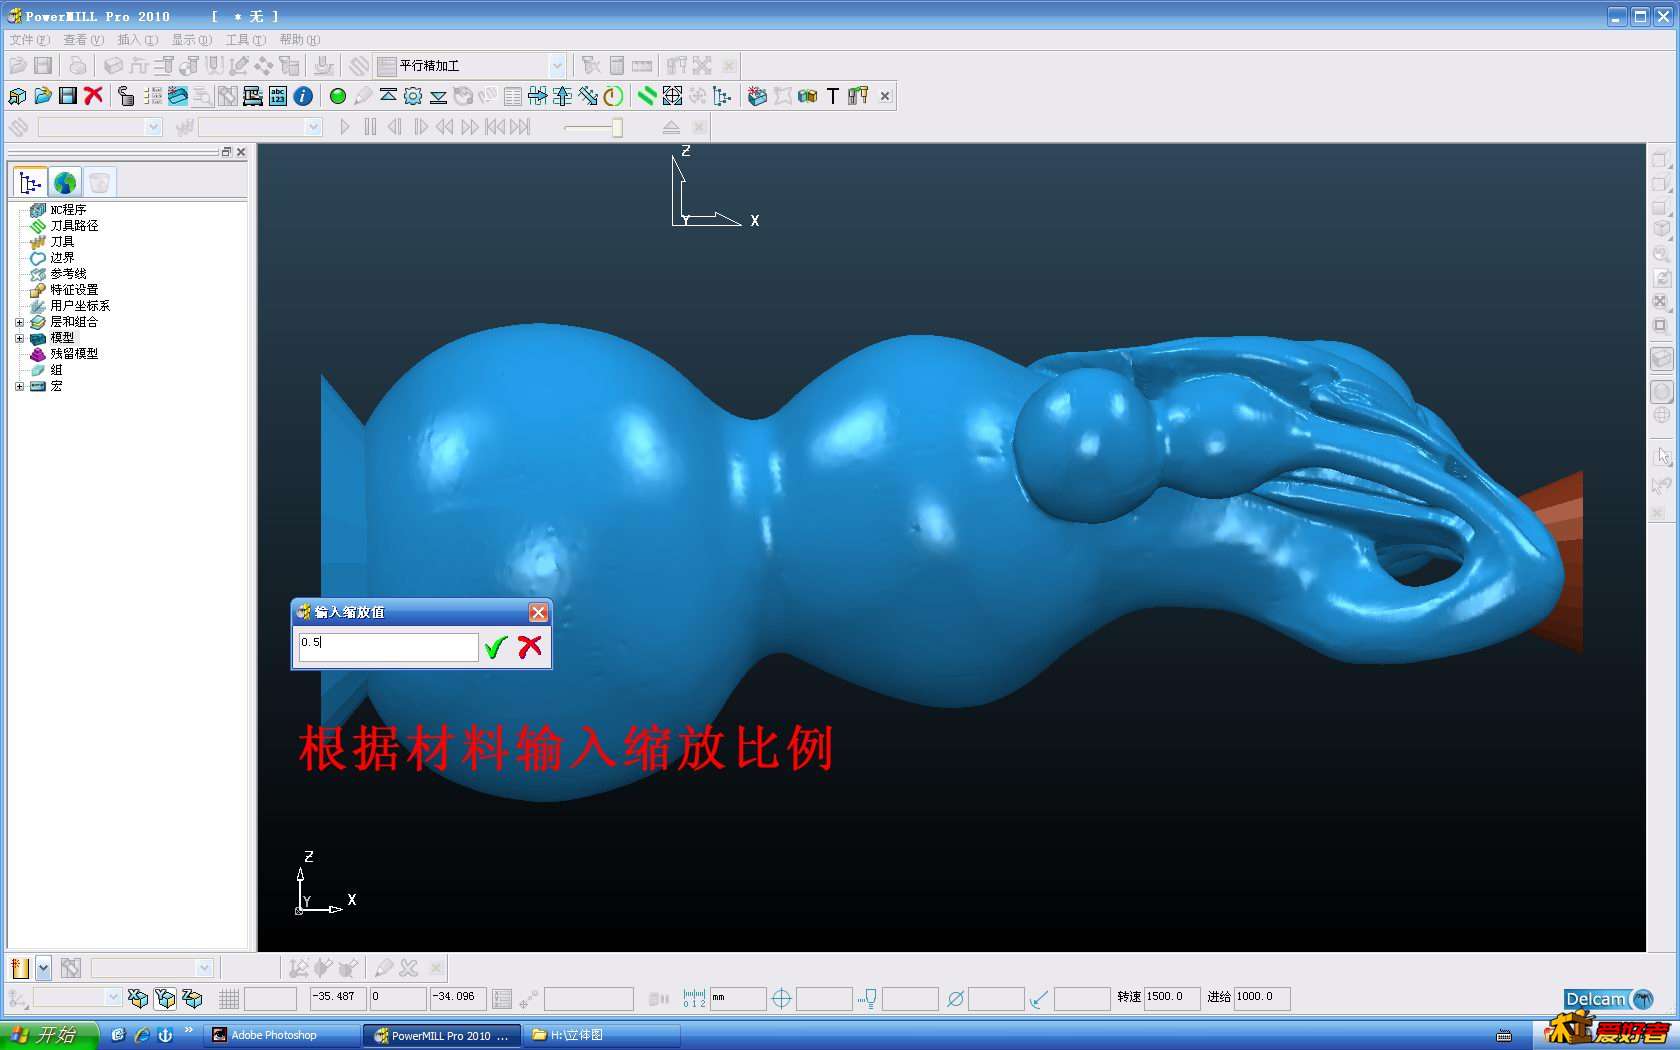Close the main toolbar with small X
Image resolution: width=1680 pixels, height=1050 pixels.
coord(885,96)
